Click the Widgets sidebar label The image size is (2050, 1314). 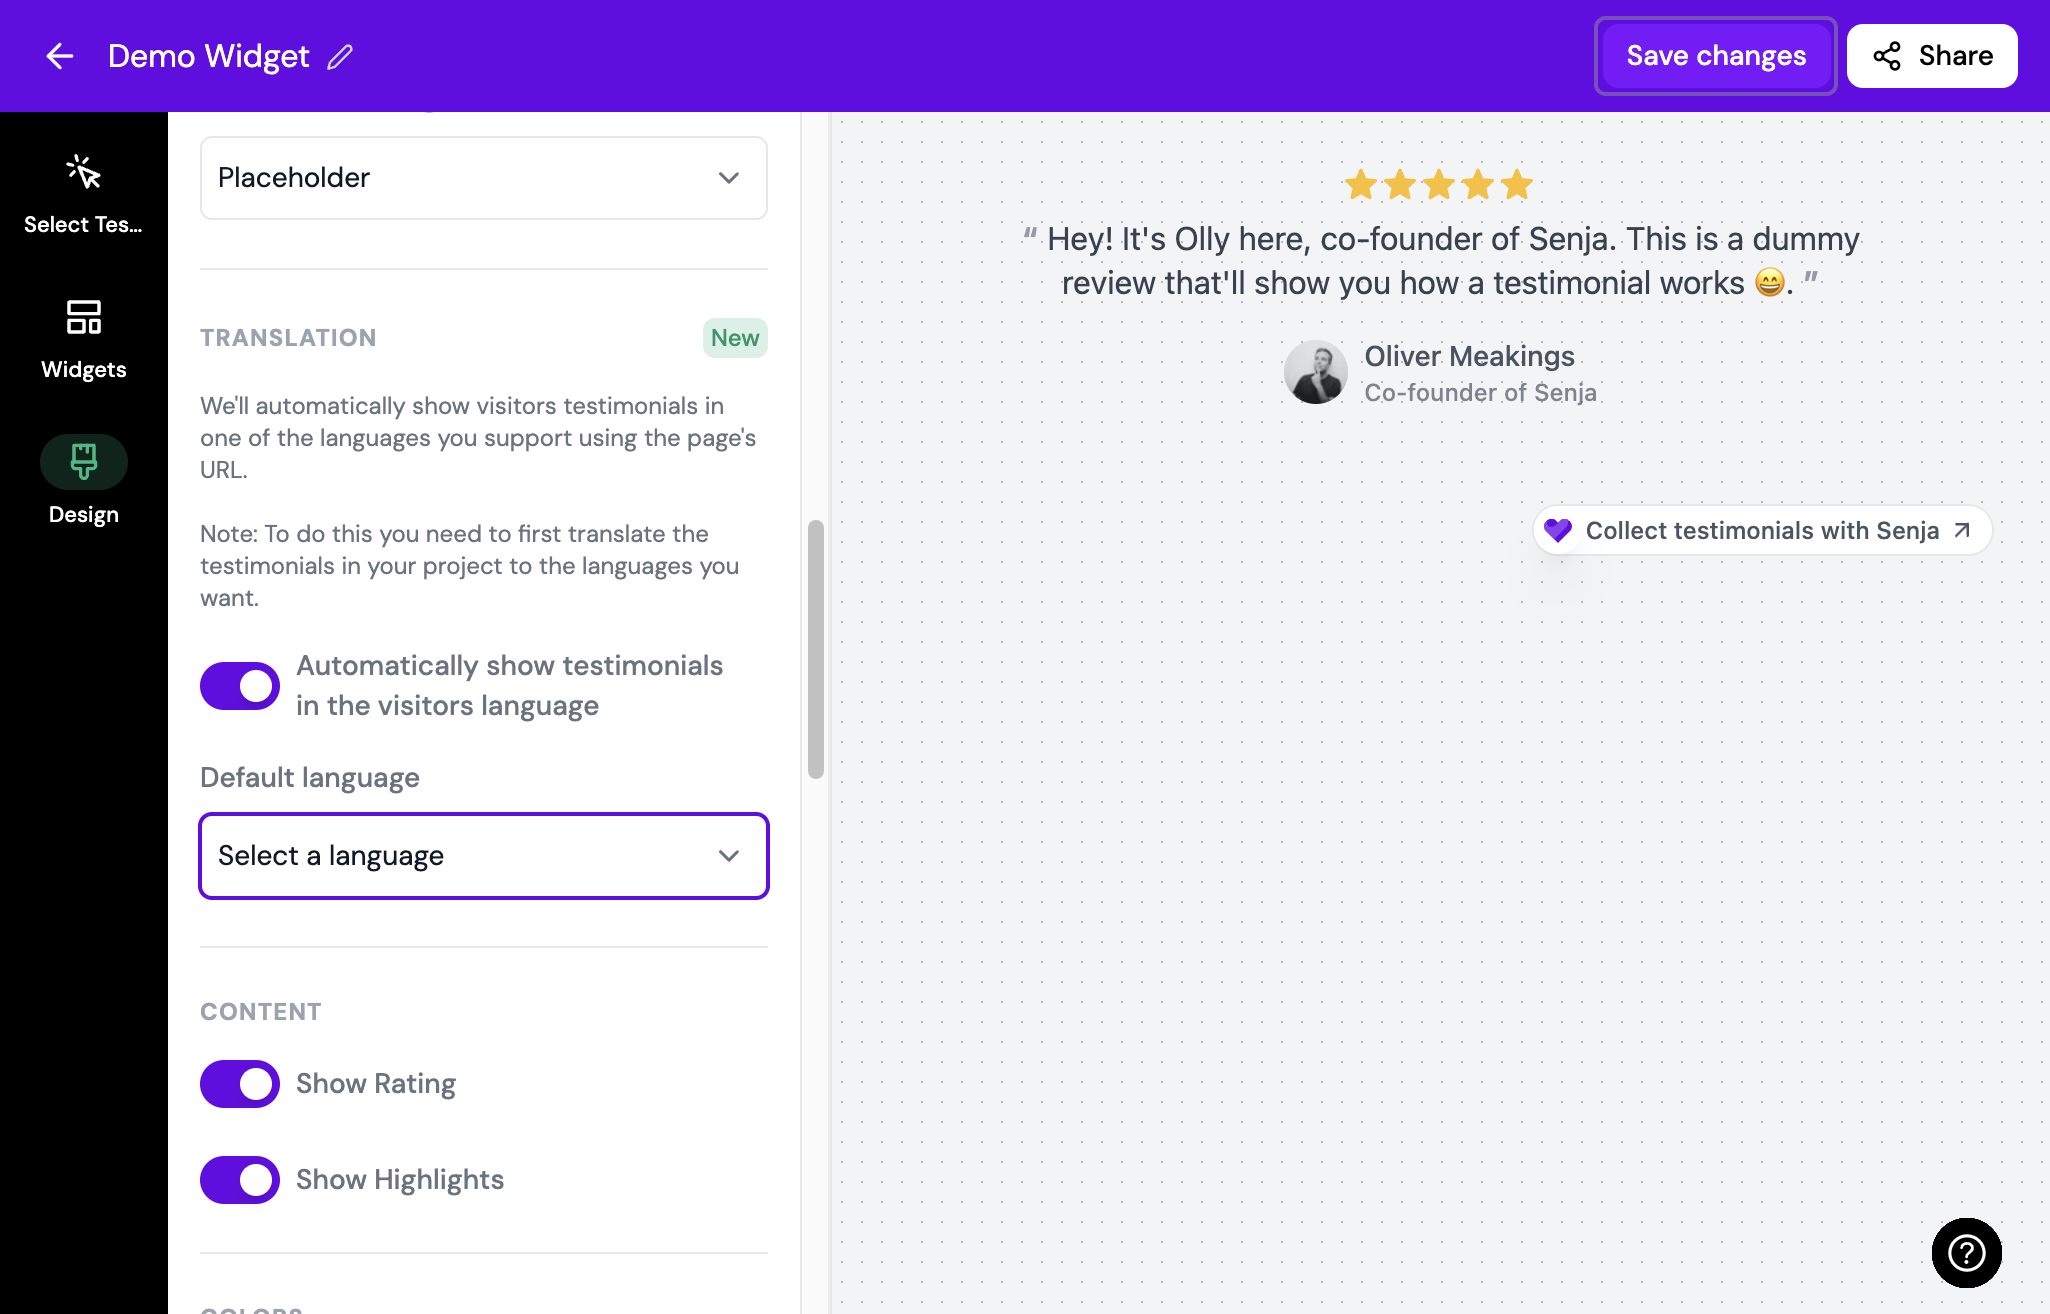click(x=84, y=370)
